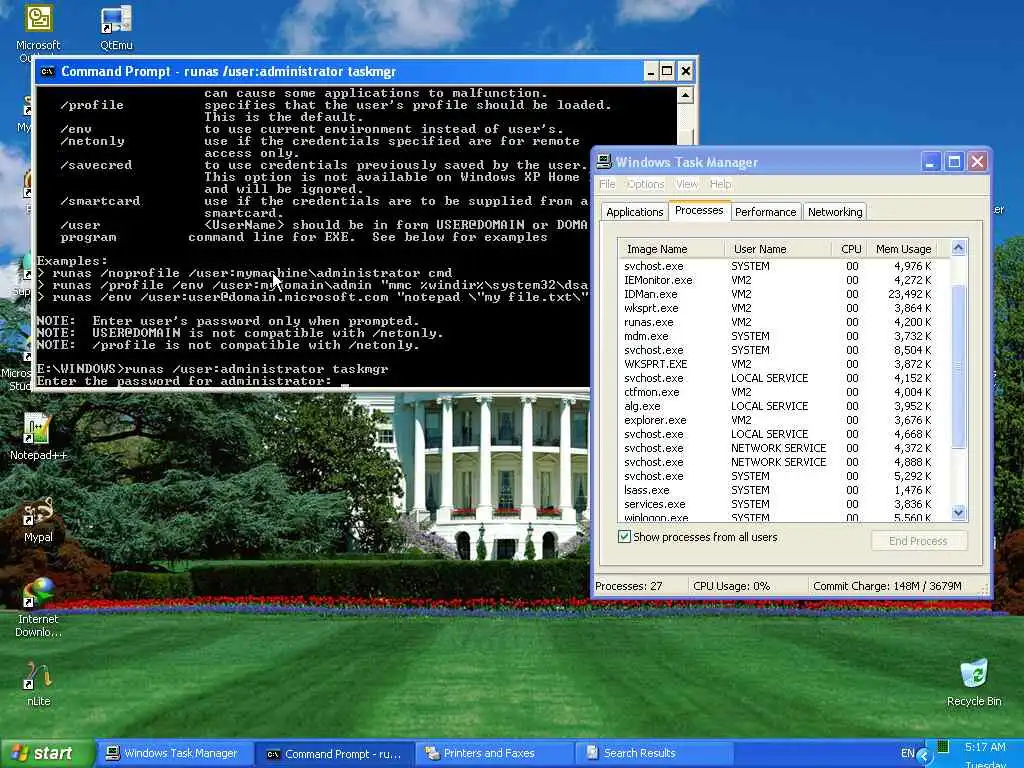Click the green CPU meter tray icon
1024x768 pixels.
tap(942, 746)
